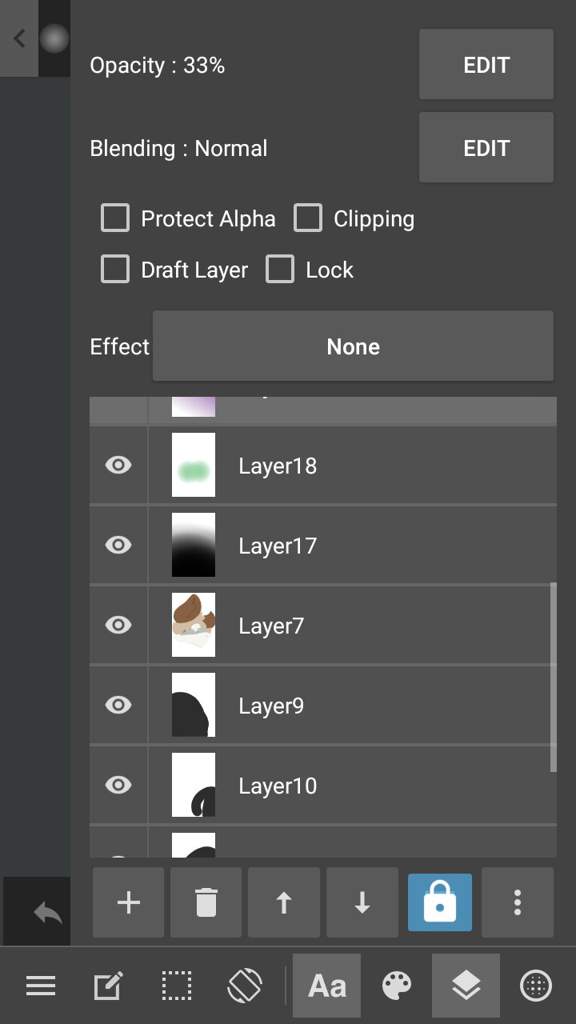Select the dashed selection tool icon
This screenshot has height=1024, width=576.
[x=176, y=985]
